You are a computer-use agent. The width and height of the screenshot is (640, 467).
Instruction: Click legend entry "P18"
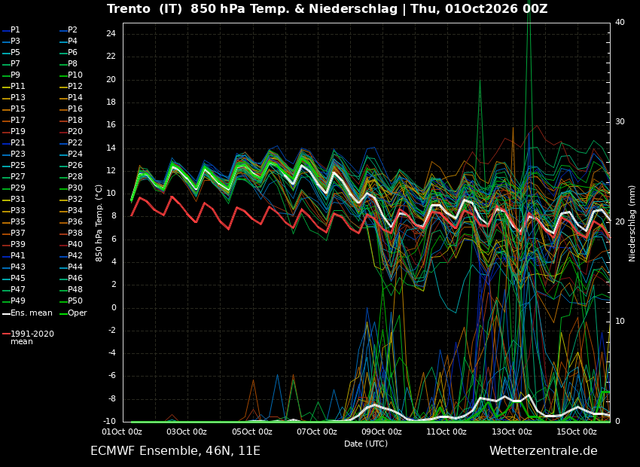point(71,120)
